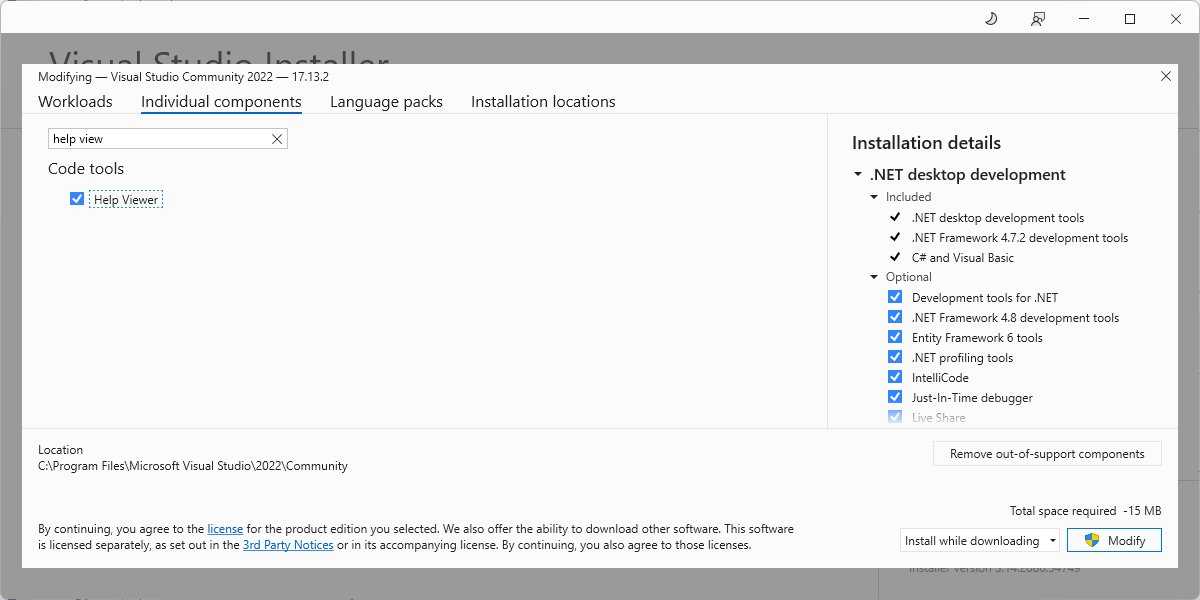This screenshot has width=1200, height=600.
Task: Click inside the component search field
Action: (160, 138)
